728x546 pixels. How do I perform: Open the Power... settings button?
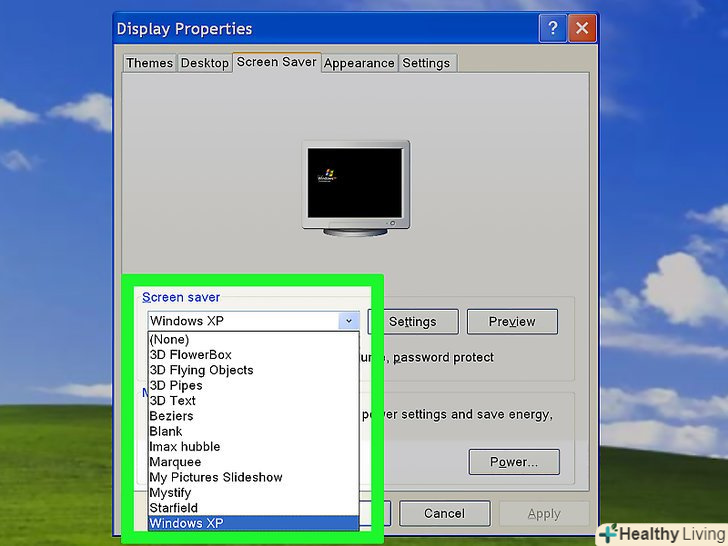pos(514,462)
